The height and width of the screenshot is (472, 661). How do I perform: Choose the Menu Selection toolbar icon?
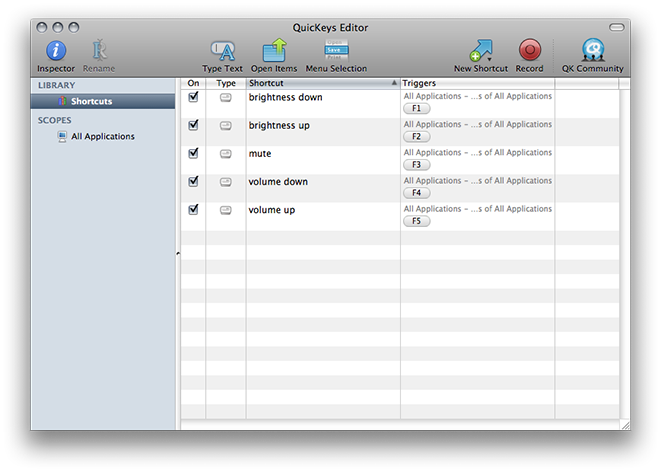[336, 50]
